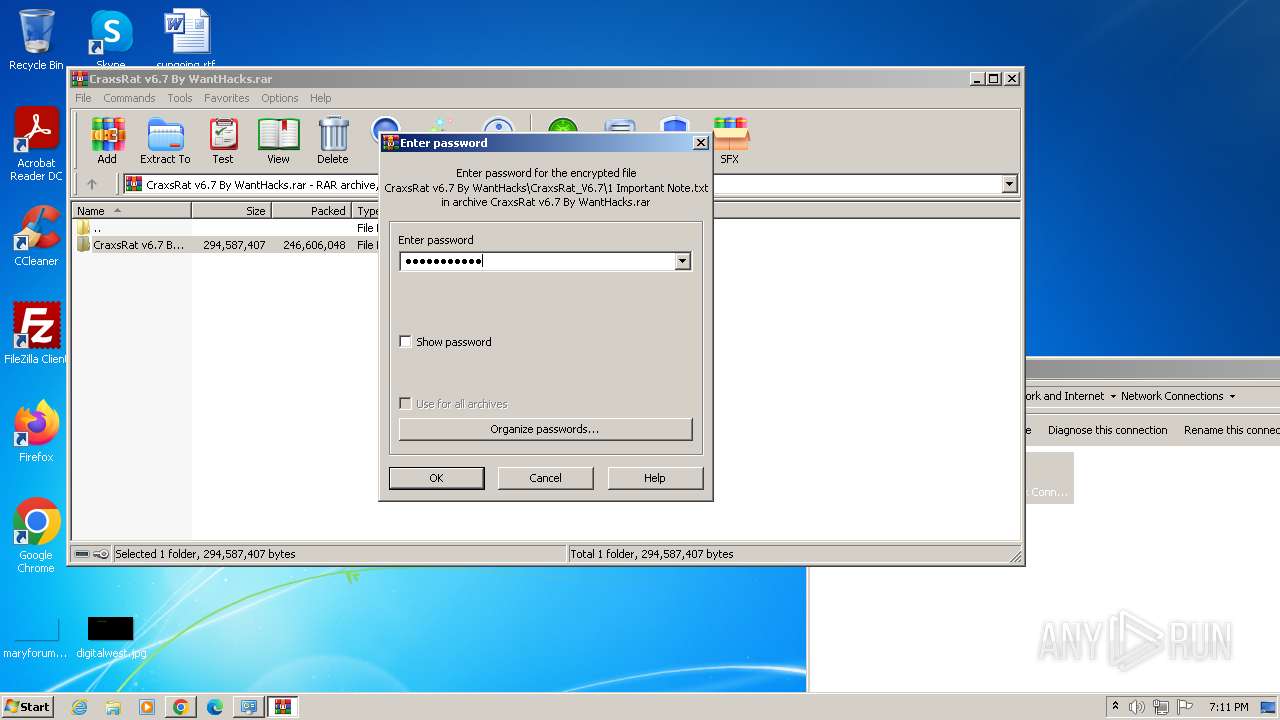Image resolution: width=1280 pixels, height=720 pixels.
Task: Click Organize passwords button
Action: pos(545,429)
